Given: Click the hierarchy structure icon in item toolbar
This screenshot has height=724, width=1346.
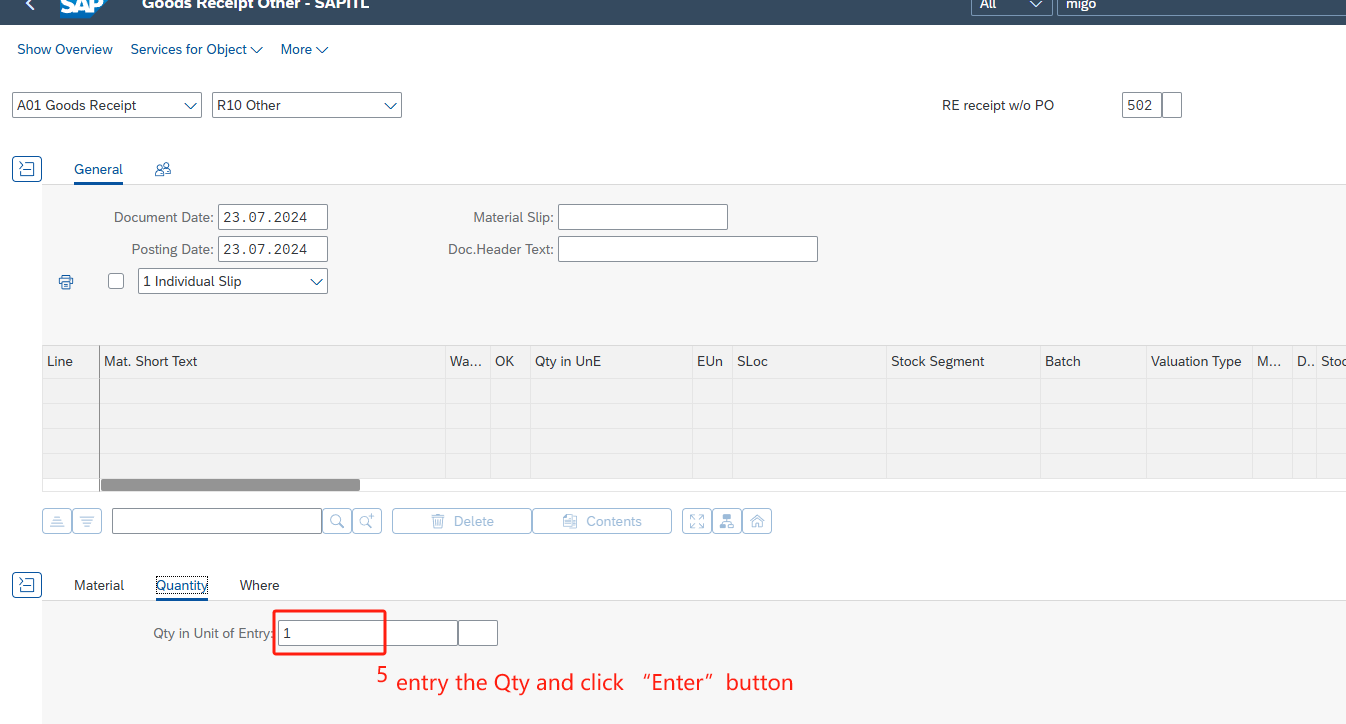Looking at the screenshot, I should pyautogui.click(x=727, y=521).
